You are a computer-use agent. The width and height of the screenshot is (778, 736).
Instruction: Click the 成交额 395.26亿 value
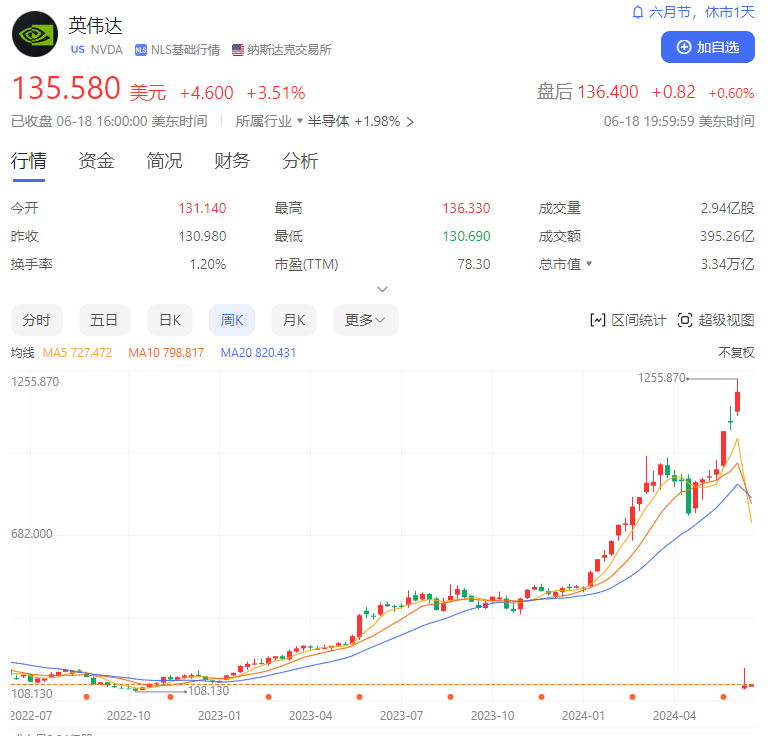click(x=727, y=236)
